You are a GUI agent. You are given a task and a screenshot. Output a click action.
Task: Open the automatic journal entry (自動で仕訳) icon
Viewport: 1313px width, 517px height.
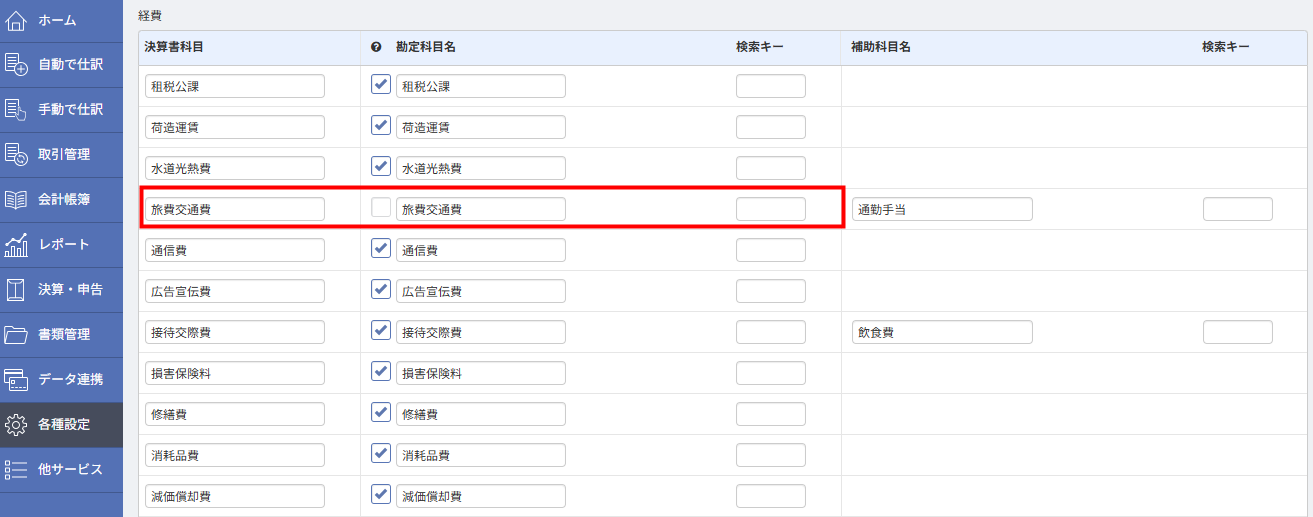(16, 65)
